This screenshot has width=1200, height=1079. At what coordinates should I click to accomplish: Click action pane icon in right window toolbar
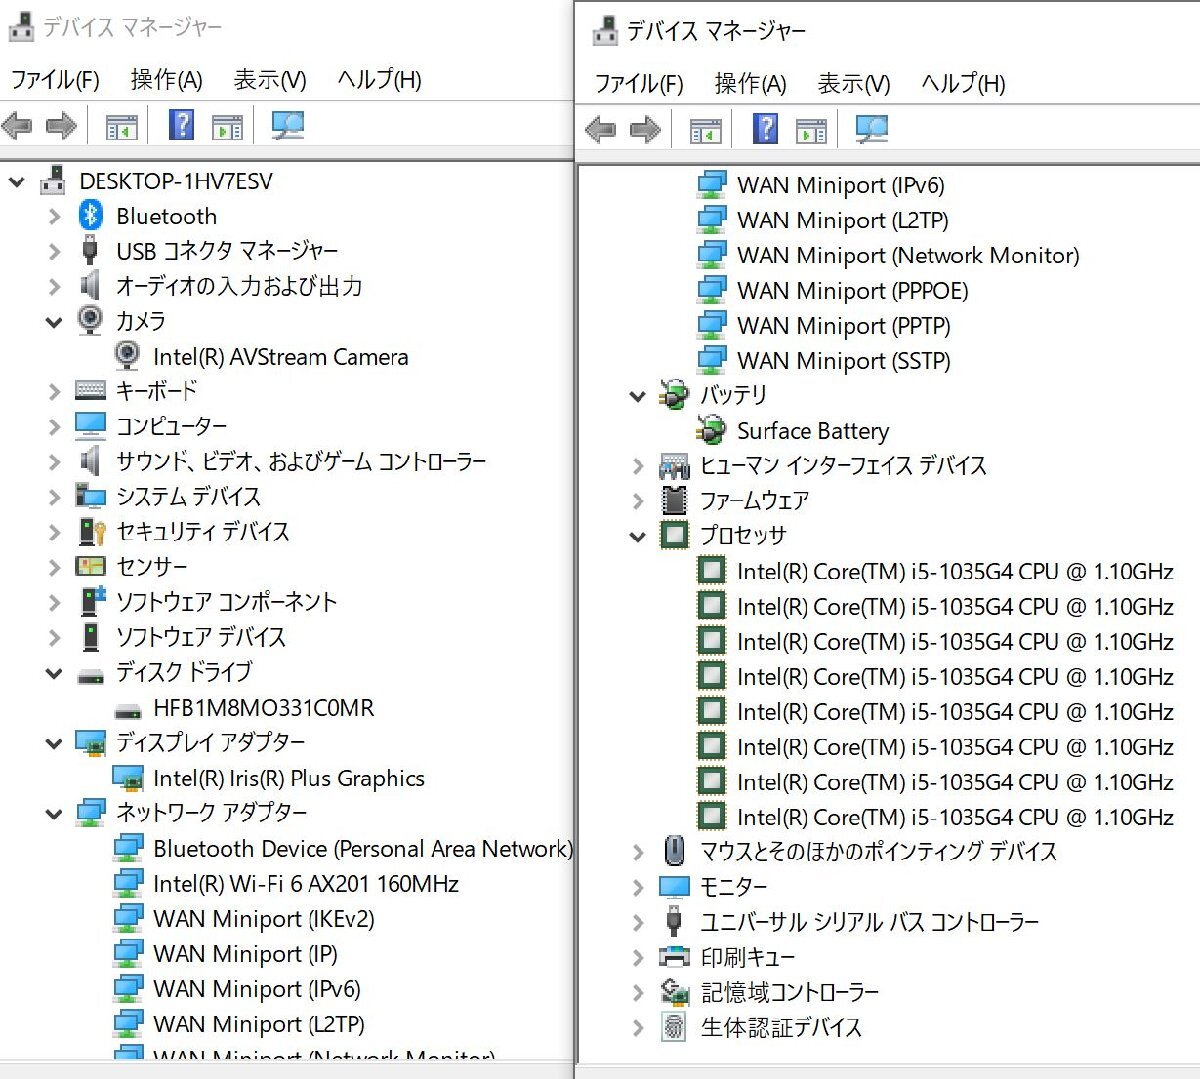[811, 131]
